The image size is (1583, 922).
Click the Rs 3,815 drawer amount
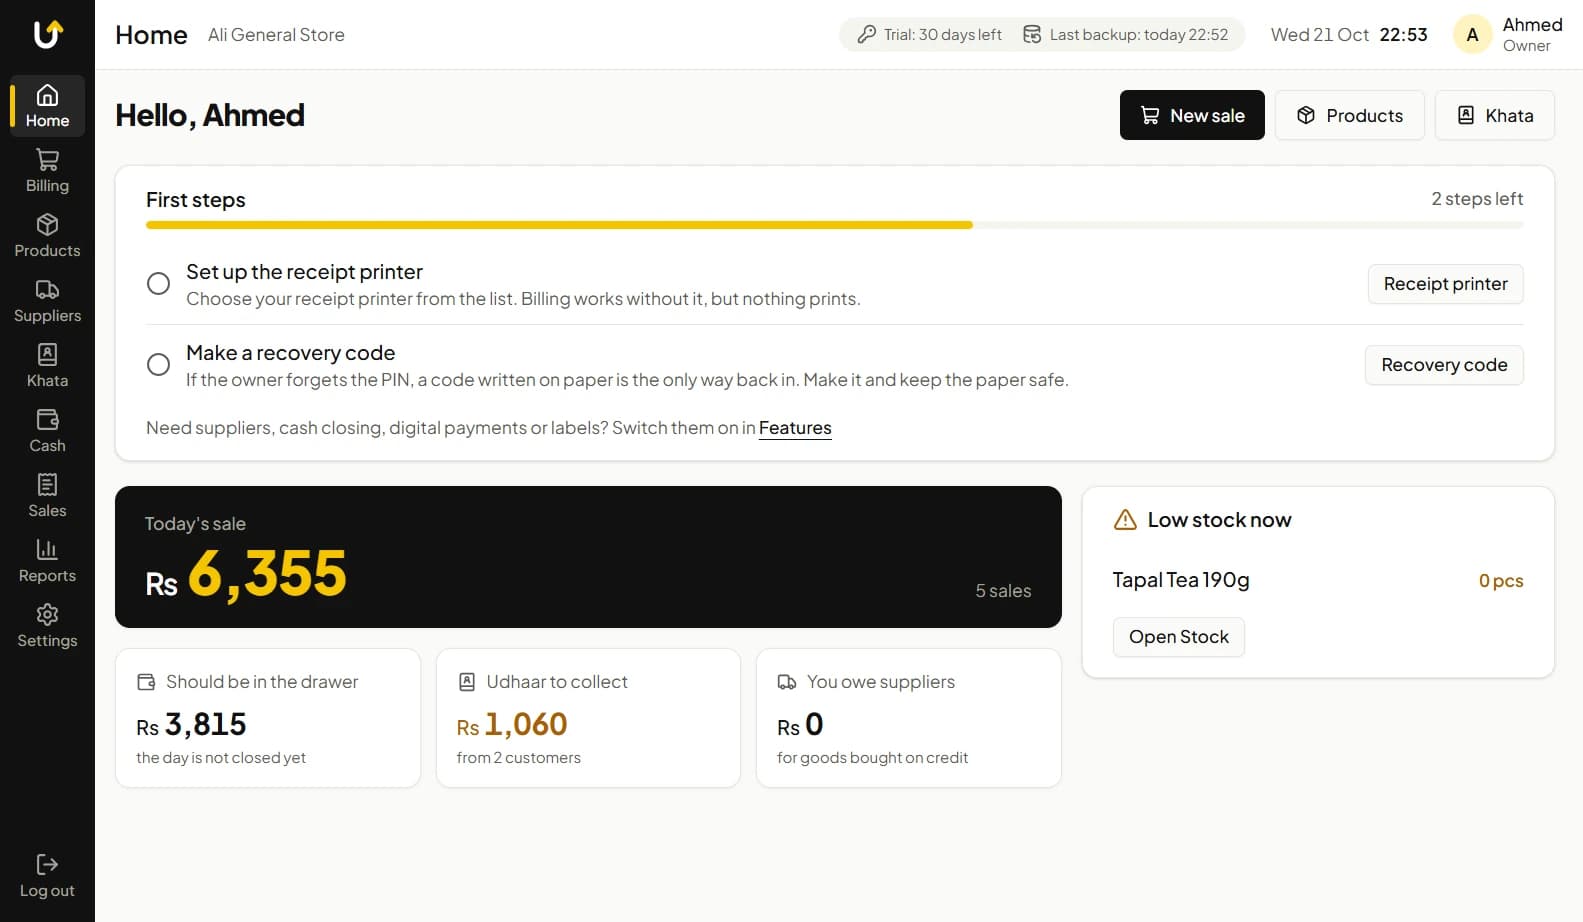[191, 724]
